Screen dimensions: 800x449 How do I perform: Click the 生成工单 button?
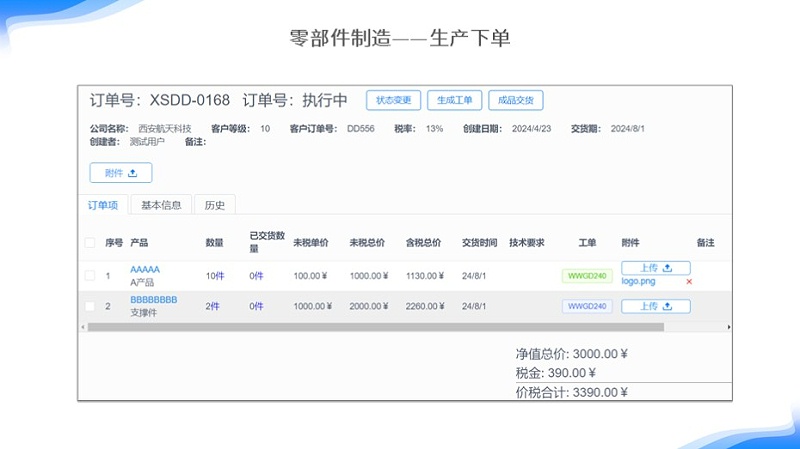pos(455,100)
